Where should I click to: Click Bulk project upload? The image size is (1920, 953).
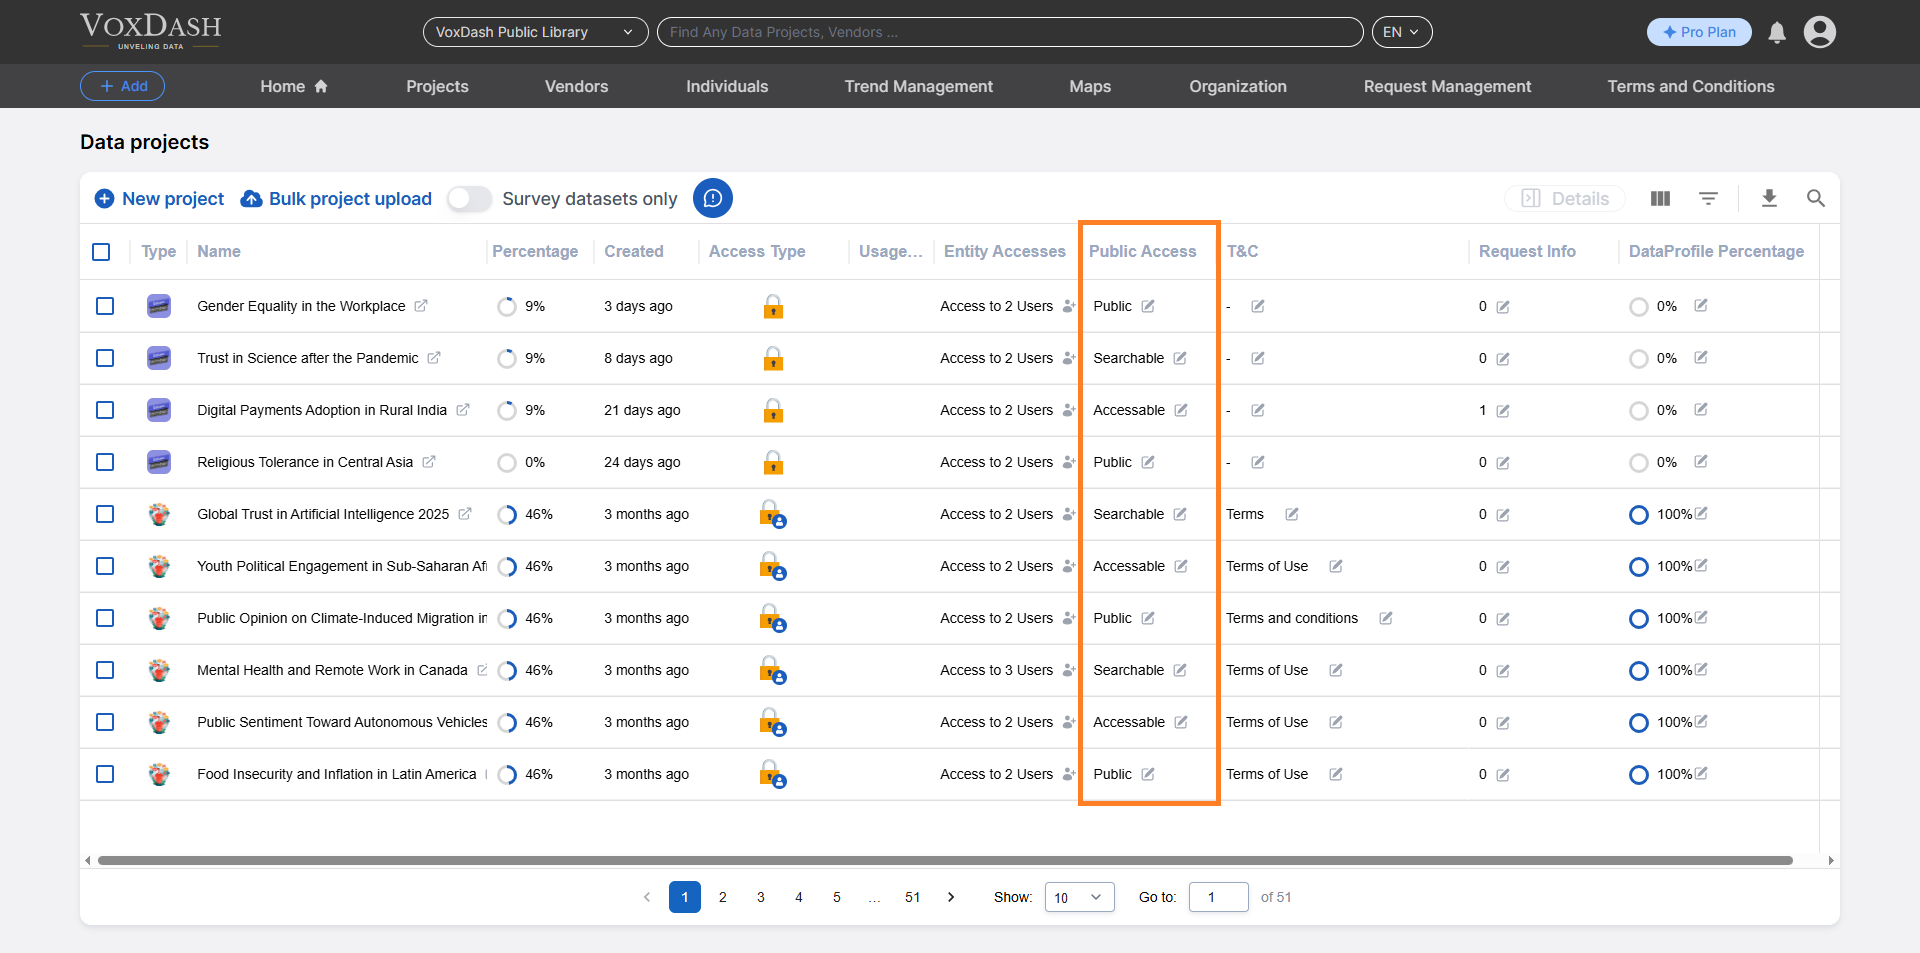337,199
